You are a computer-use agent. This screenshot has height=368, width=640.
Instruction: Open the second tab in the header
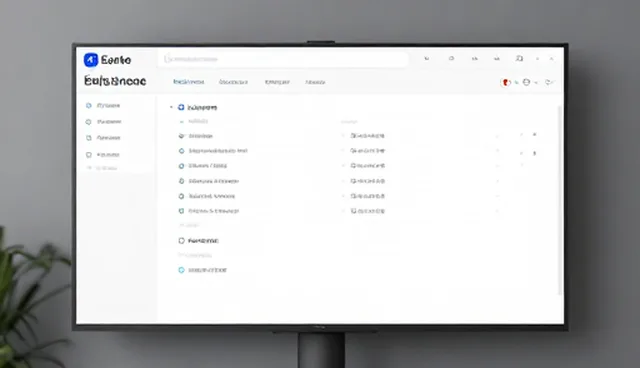click(x=233, y=82)
